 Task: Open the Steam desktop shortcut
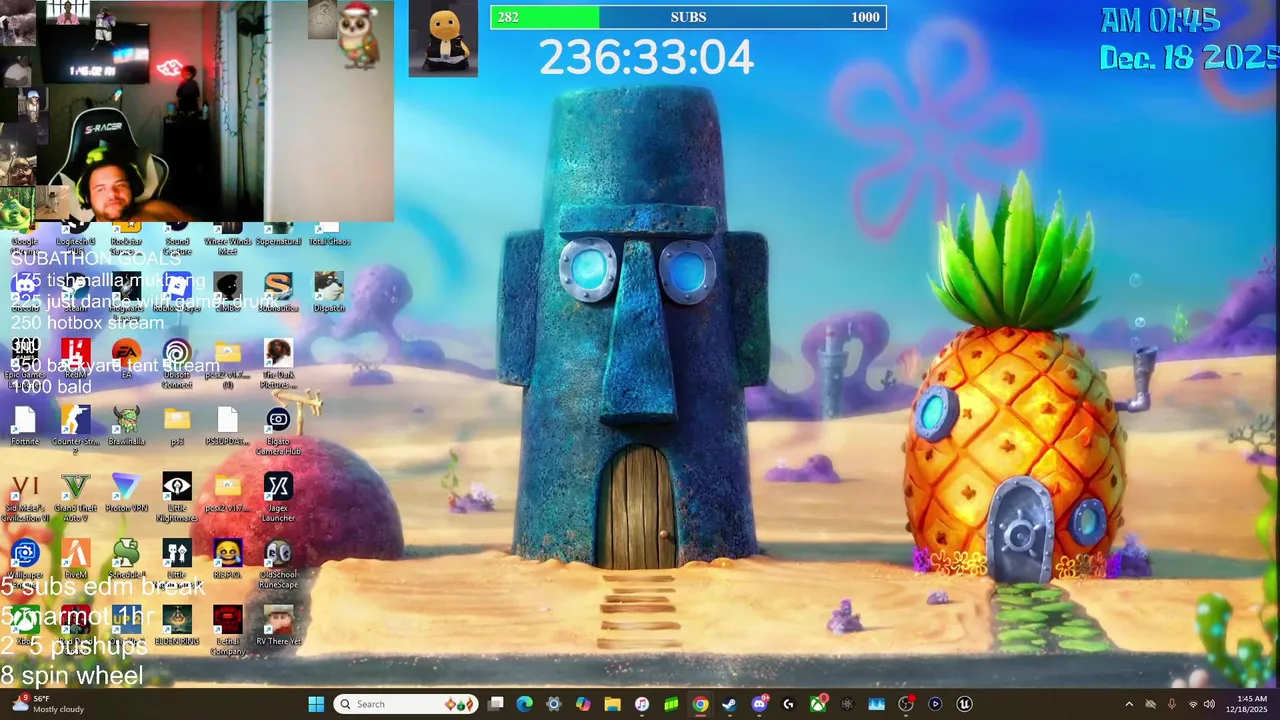75,291
